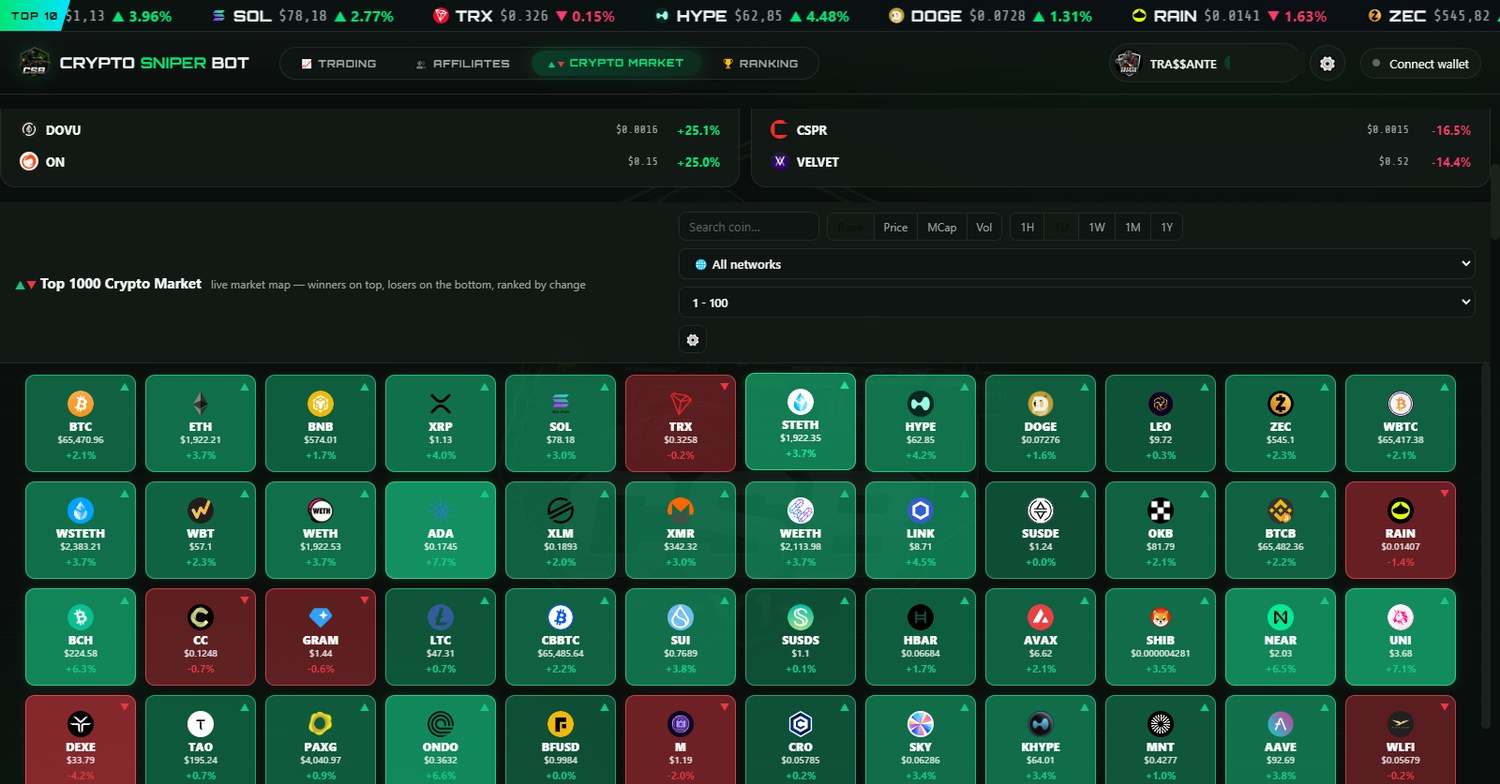
Task: Sort market by Rank
Action: coord(850,227)
